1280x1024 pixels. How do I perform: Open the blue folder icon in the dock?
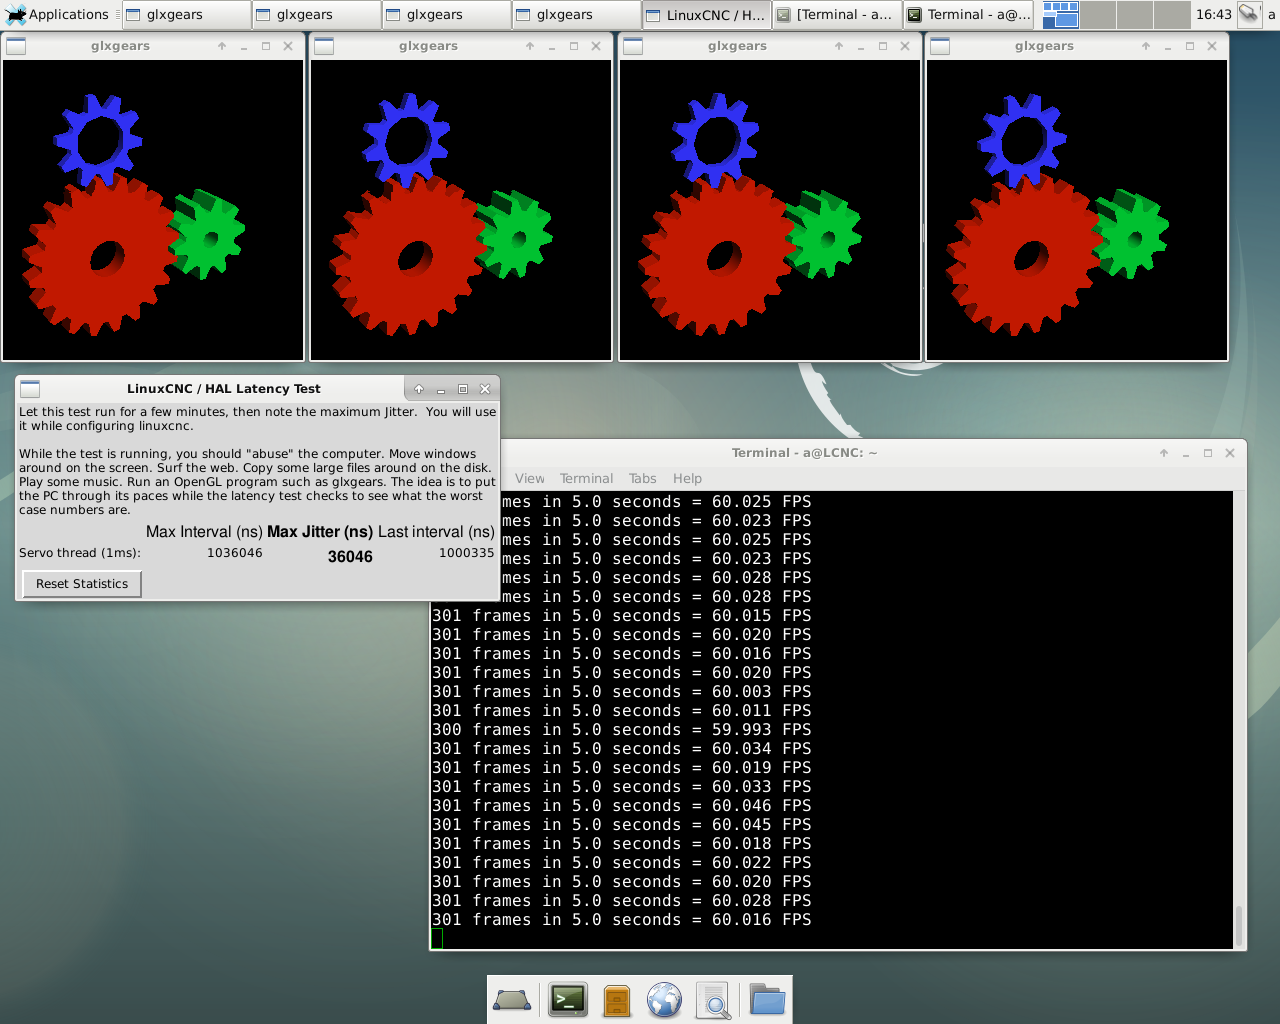tap(767, 1000)
